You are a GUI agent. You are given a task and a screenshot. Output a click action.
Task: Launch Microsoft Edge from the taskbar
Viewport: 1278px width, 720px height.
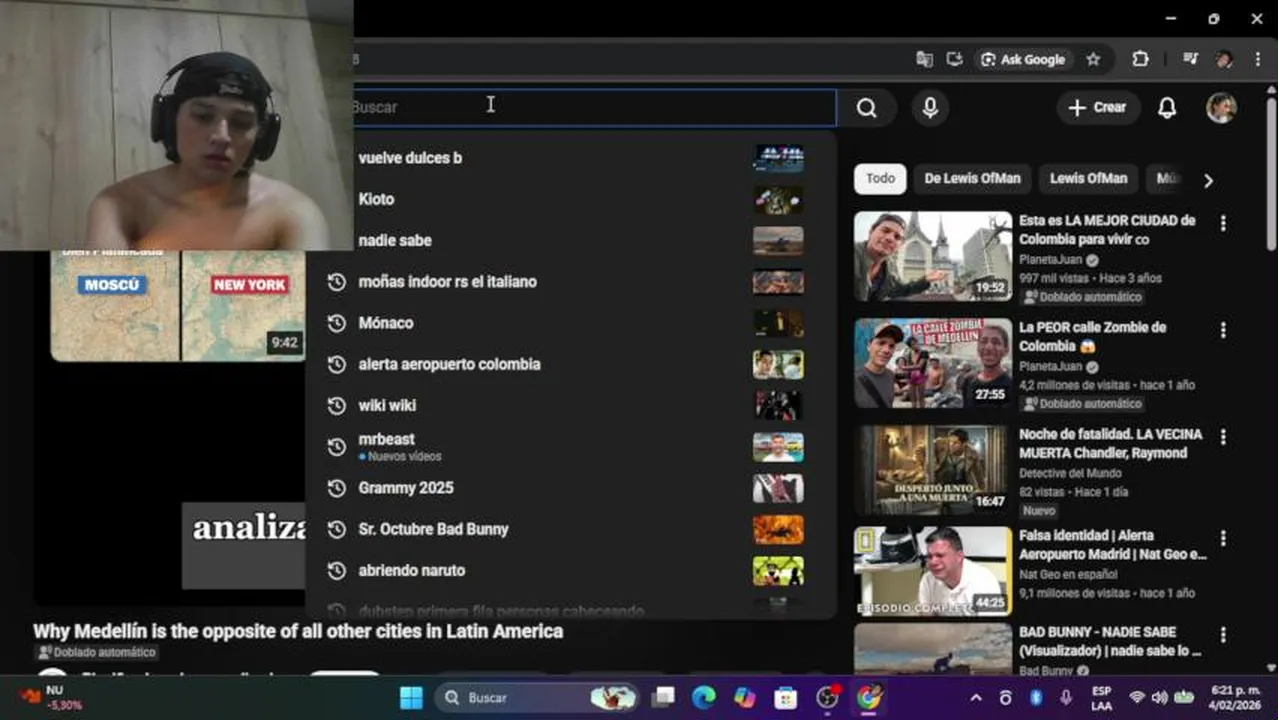pos(704,697)
